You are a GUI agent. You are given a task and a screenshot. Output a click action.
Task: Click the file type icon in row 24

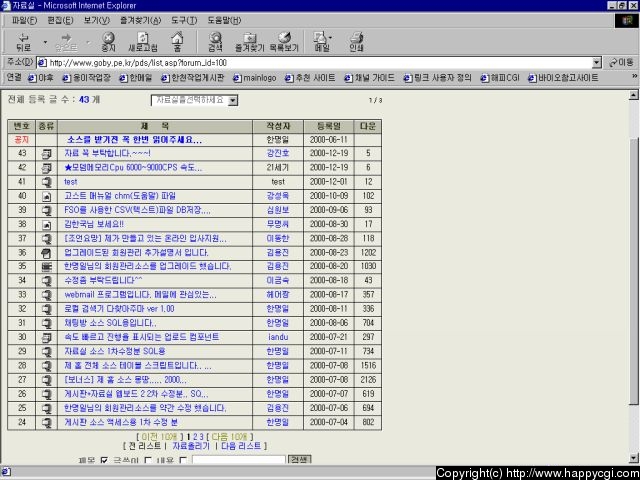click(47, 422)
